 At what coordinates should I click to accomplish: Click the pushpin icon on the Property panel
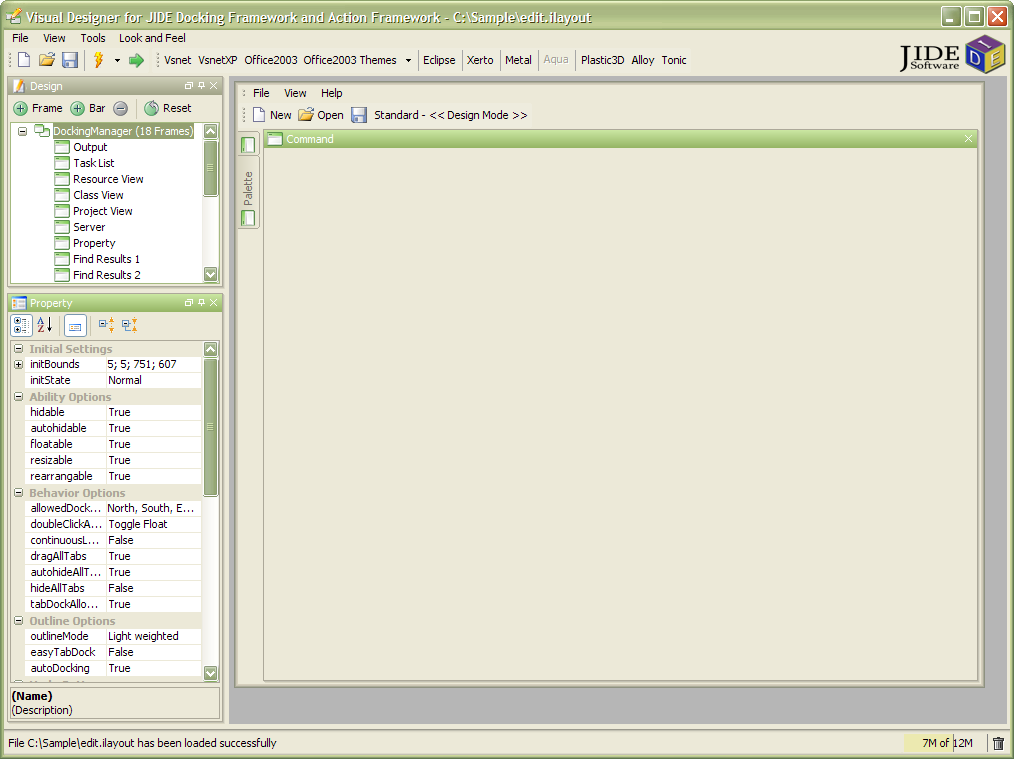[201, 303]
